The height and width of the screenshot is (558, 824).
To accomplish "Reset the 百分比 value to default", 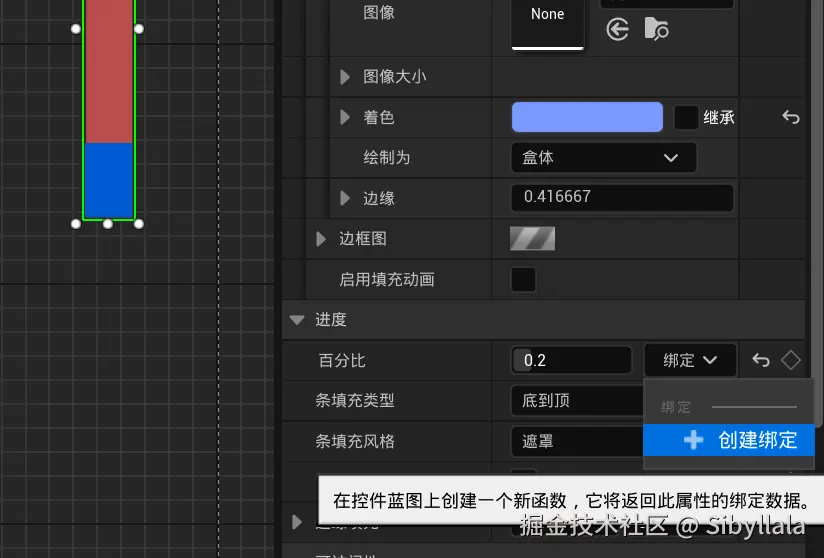I will (760, 360).
